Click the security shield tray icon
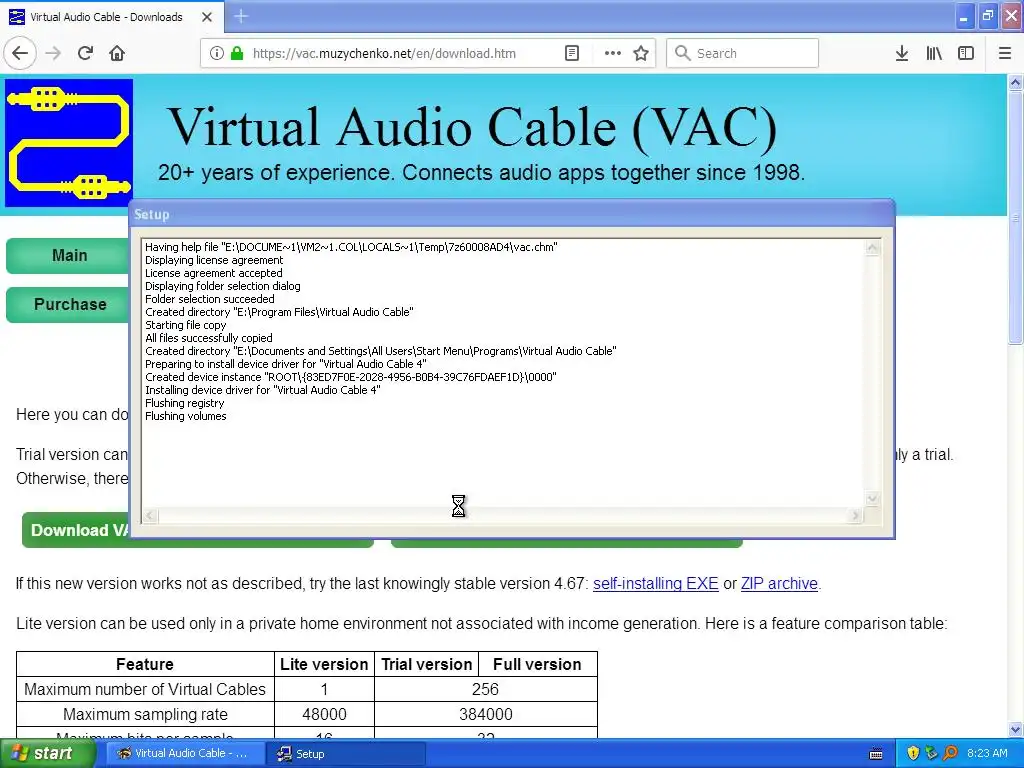Image resolution: width=1024 pixels, height=768 pixels. (913, 754)
